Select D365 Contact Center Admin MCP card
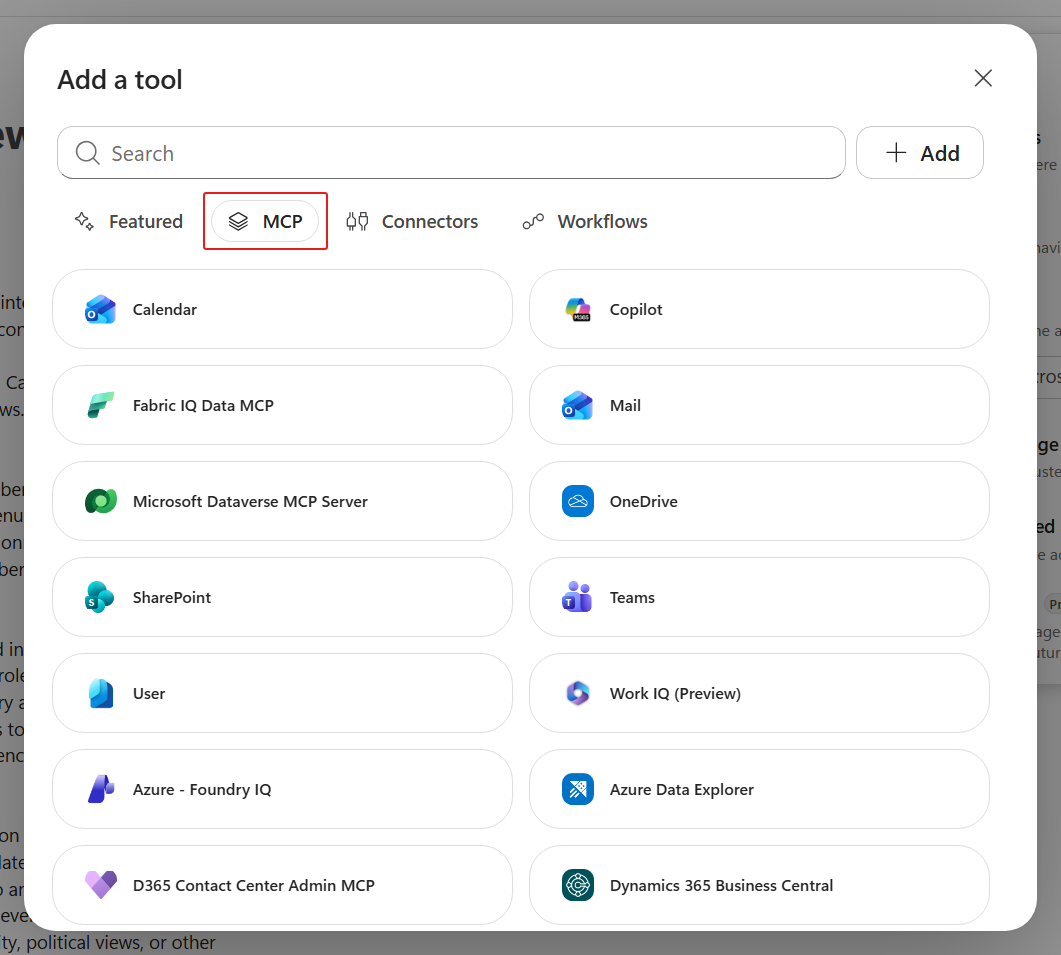This screenshot has height=955, width=1061. click(282, 885)
